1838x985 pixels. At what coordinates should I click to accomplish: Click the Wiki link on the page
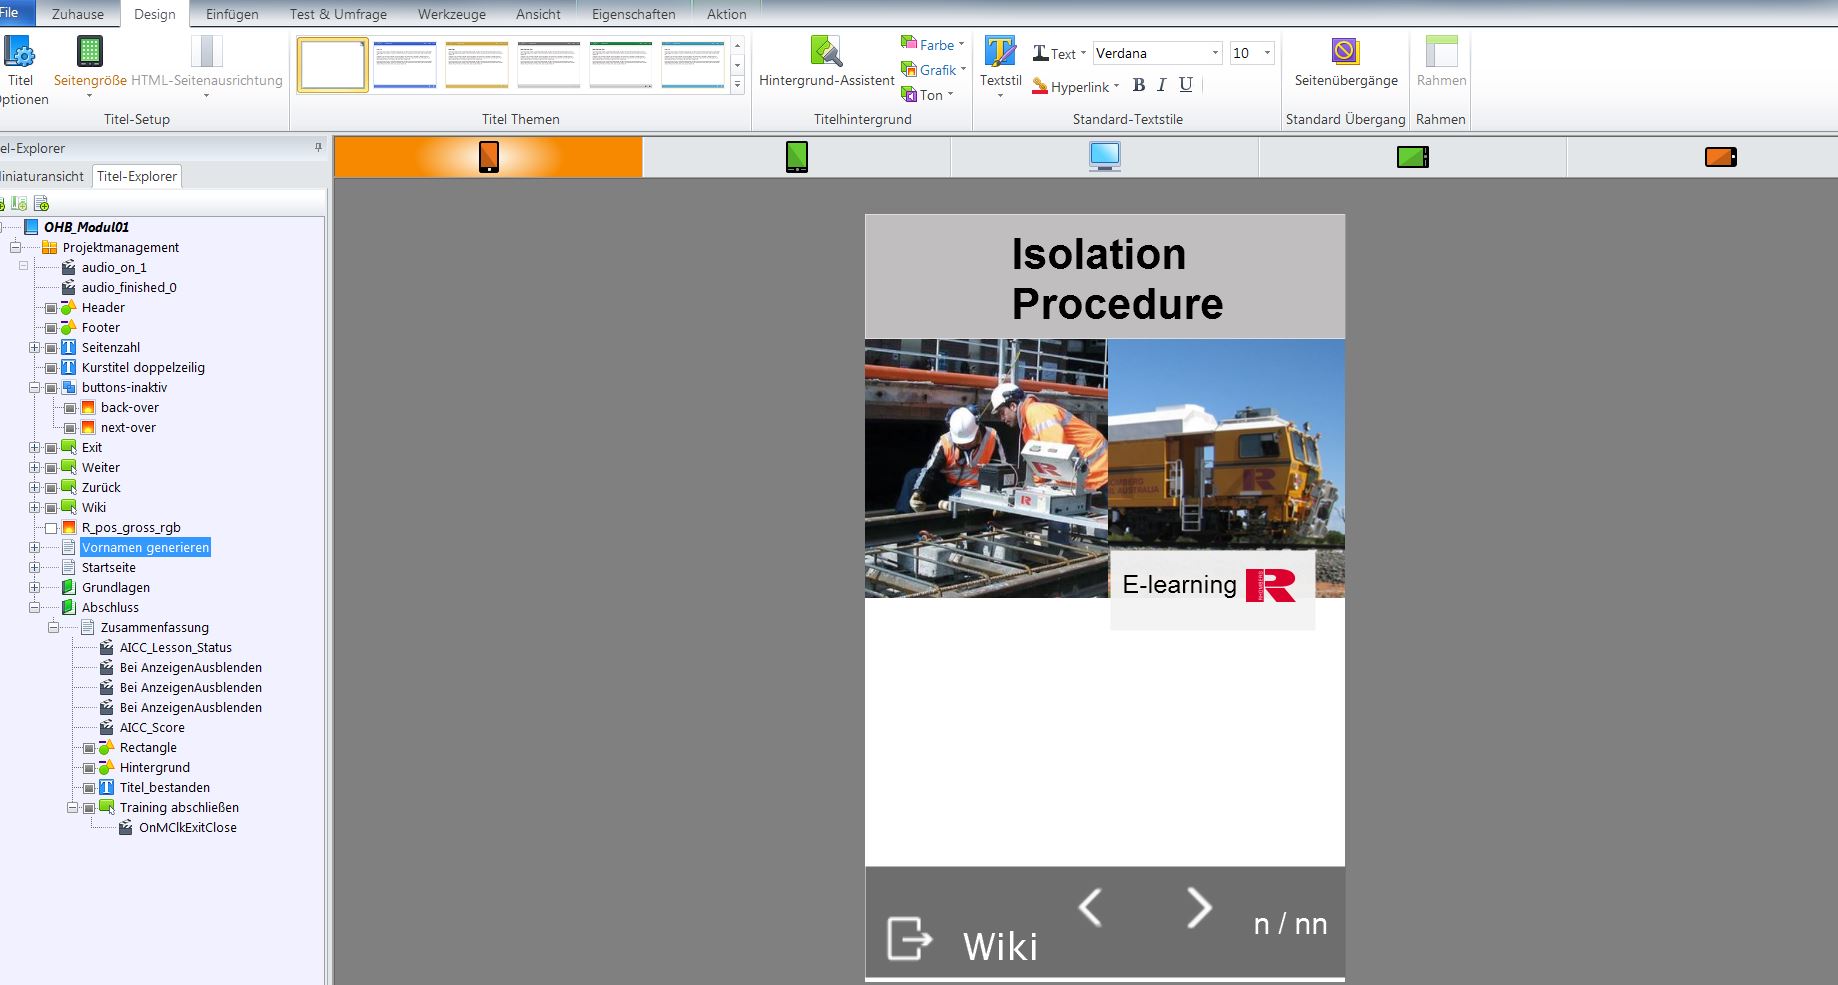1000,946
